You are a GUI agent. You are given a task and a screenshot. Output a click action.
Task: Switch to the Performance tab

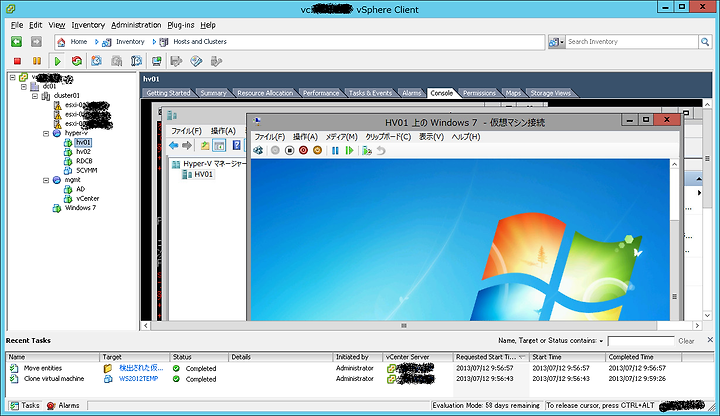point(321,93)
